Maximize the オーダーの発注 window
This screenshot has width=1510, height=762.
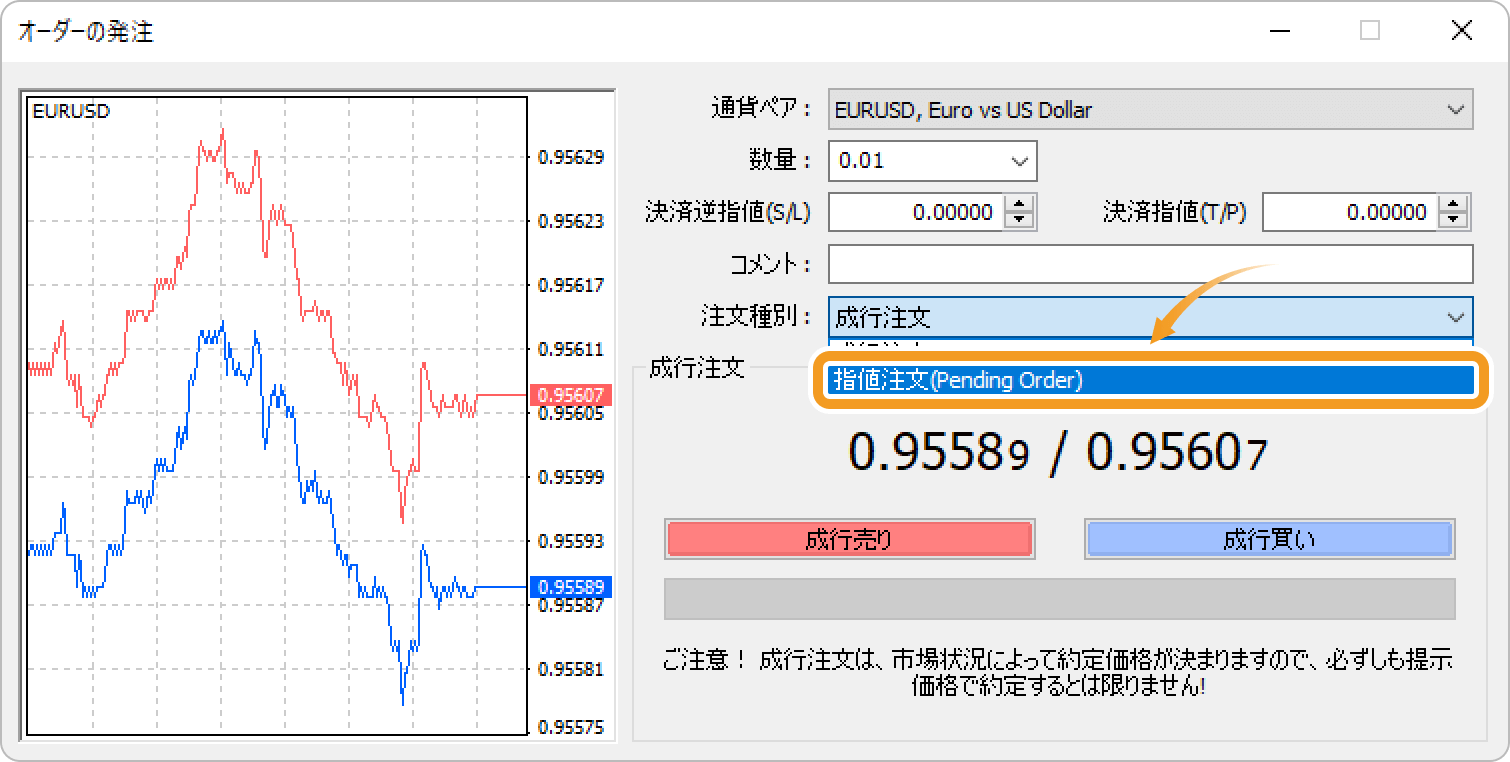(1370, 31)
